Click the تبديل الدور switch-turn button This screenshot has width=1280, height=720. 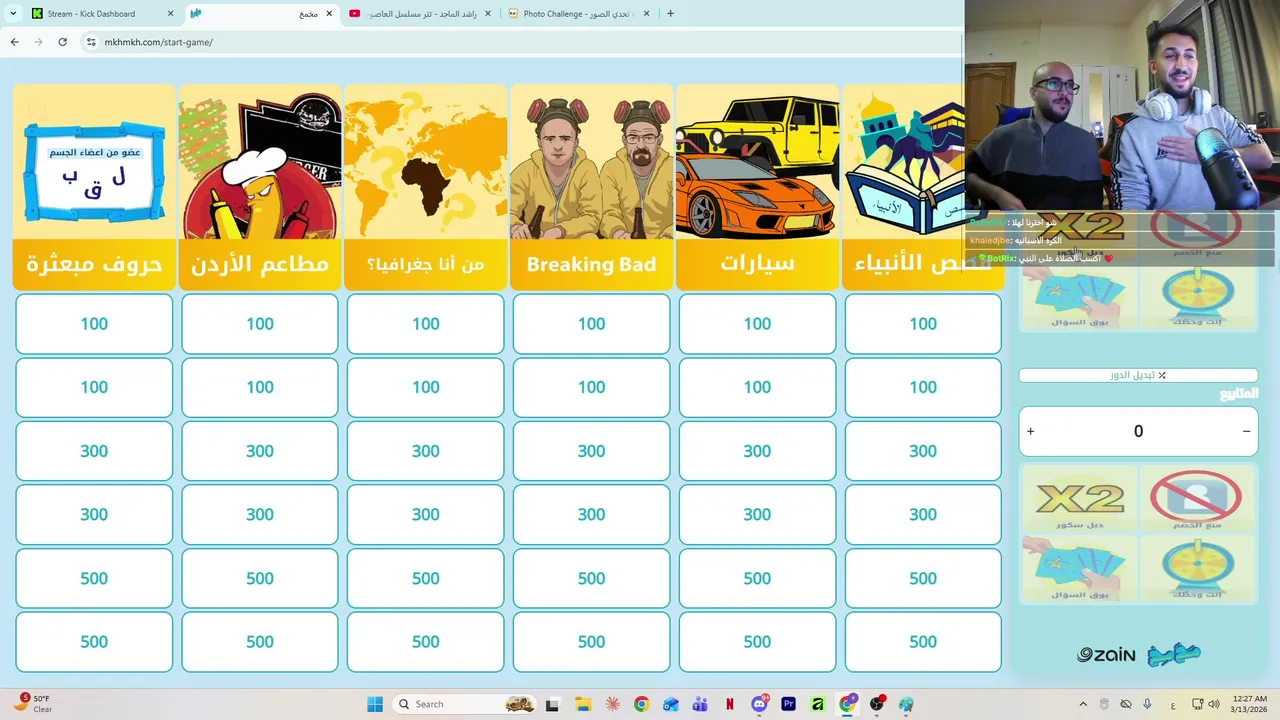pyautogui.click(x=1138, y=375)
